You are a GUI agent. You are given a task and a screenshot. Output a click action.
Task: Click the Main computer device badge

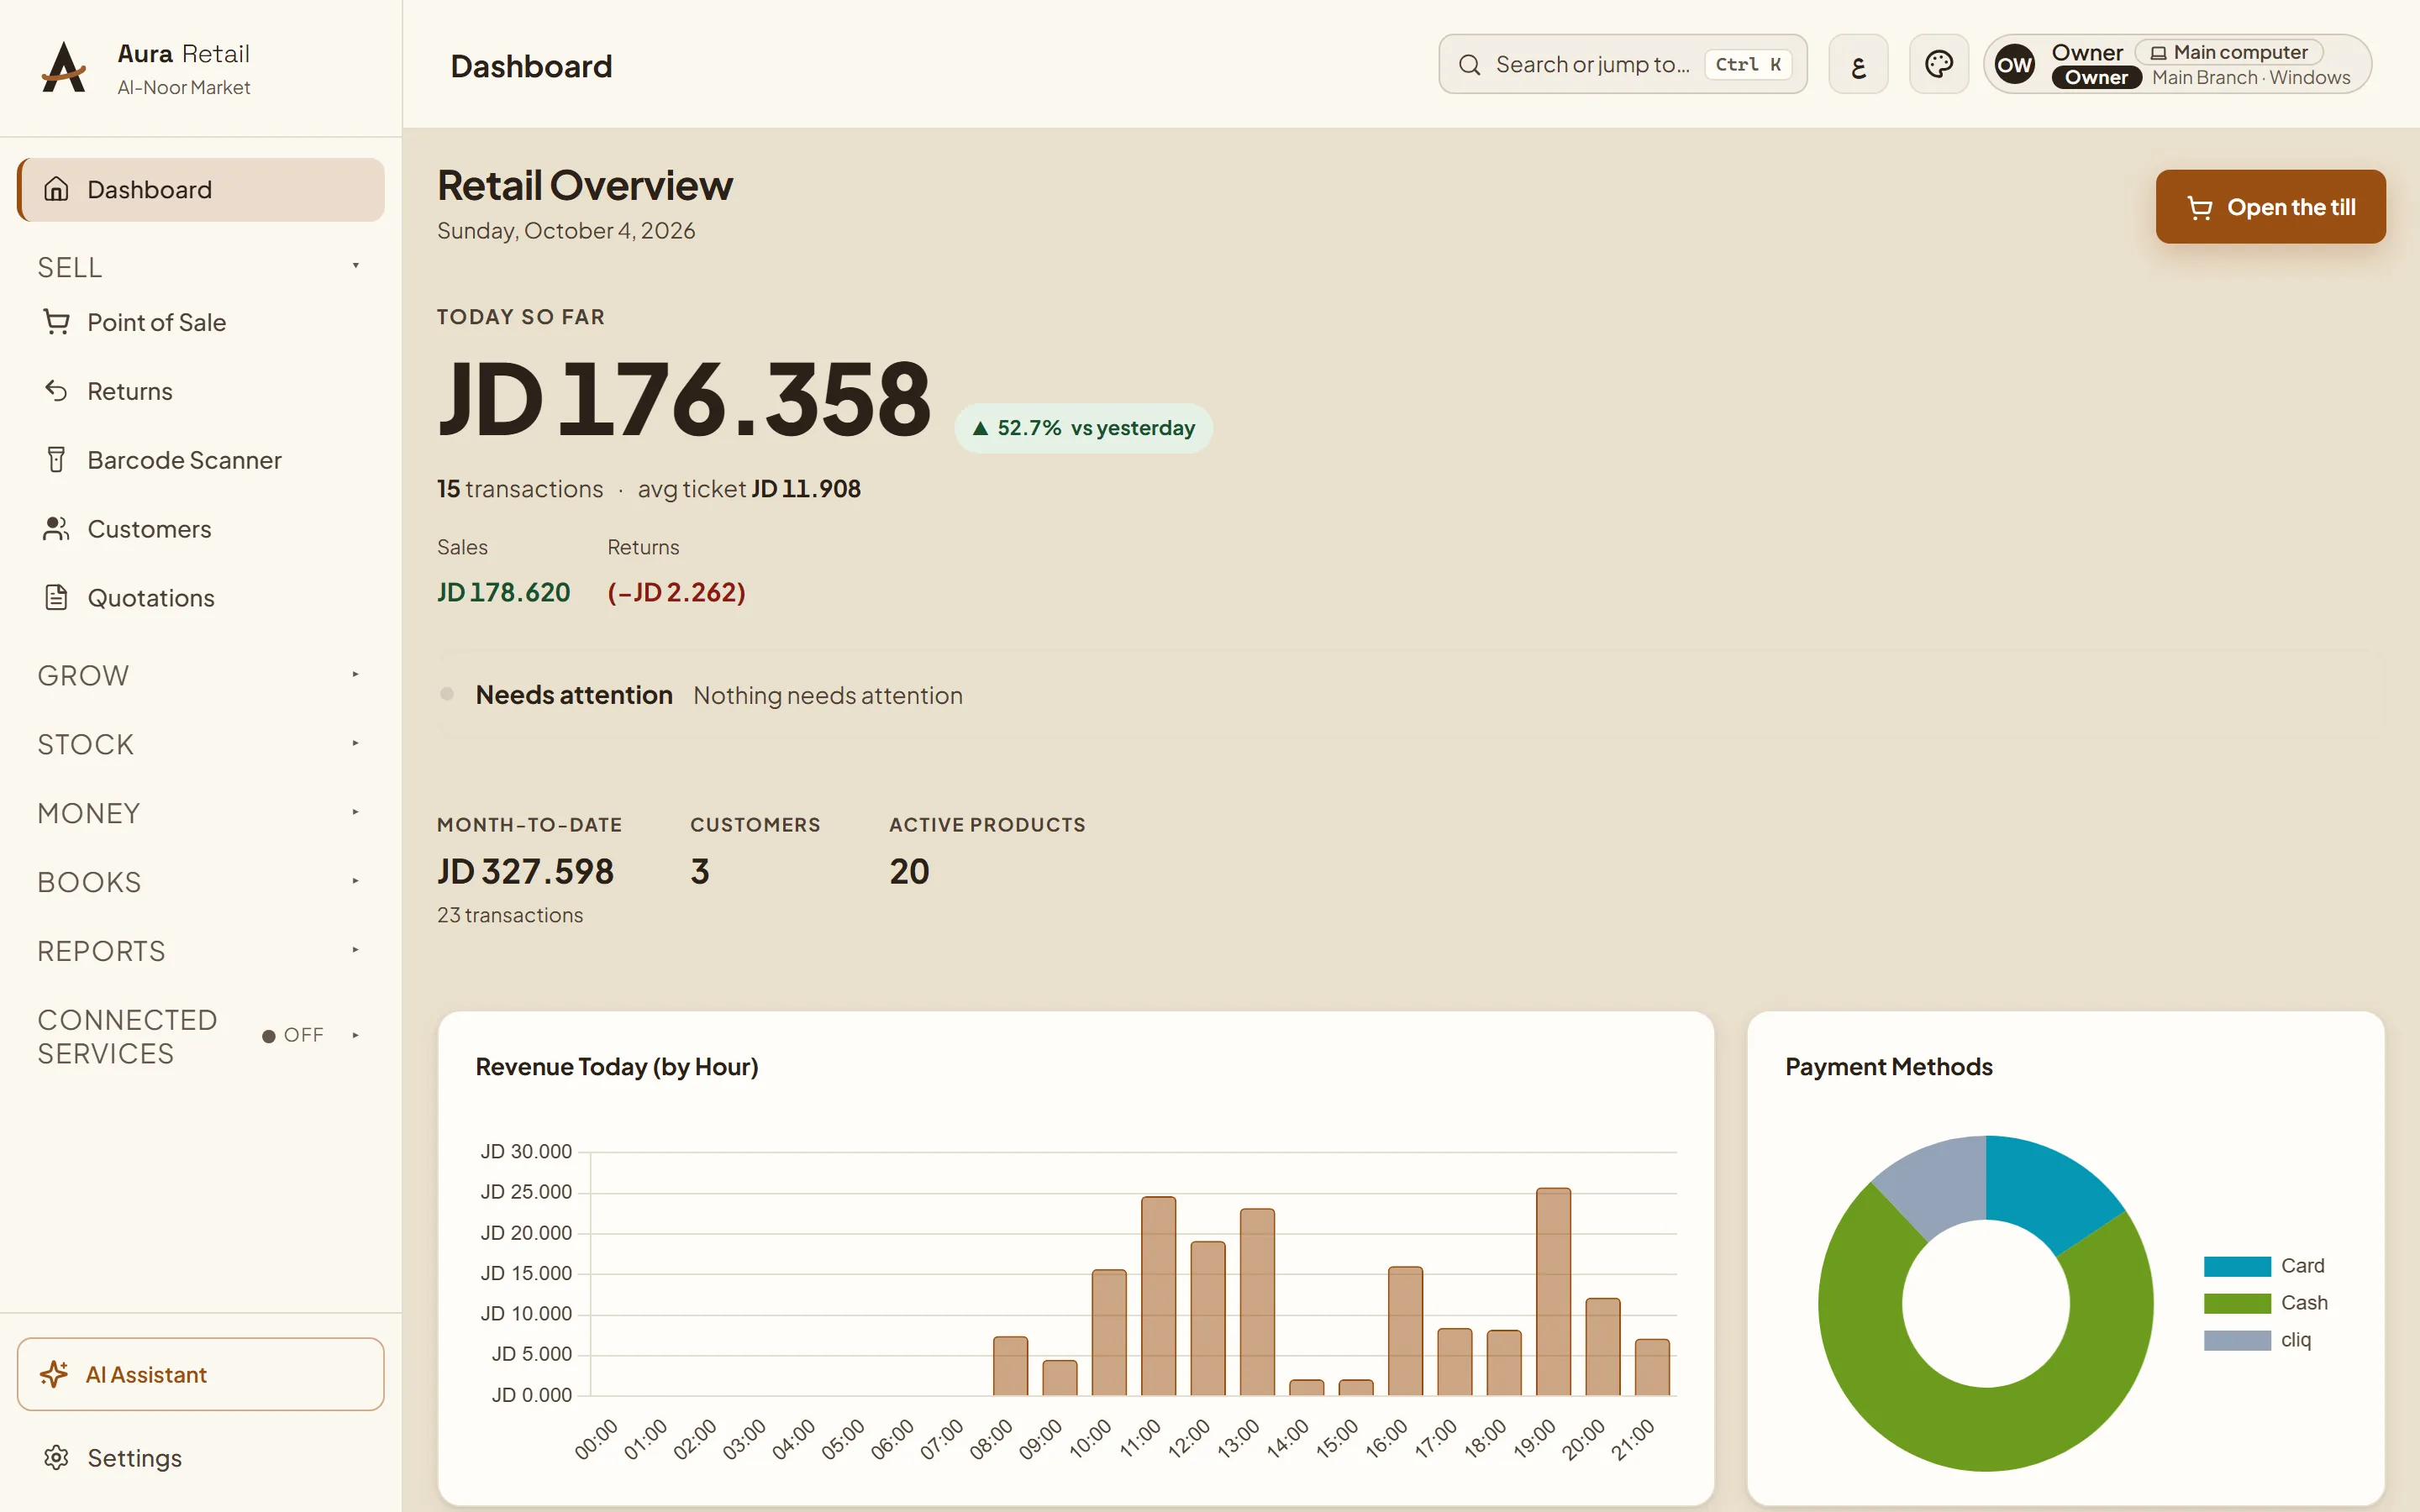click(x=2229, y=52)
